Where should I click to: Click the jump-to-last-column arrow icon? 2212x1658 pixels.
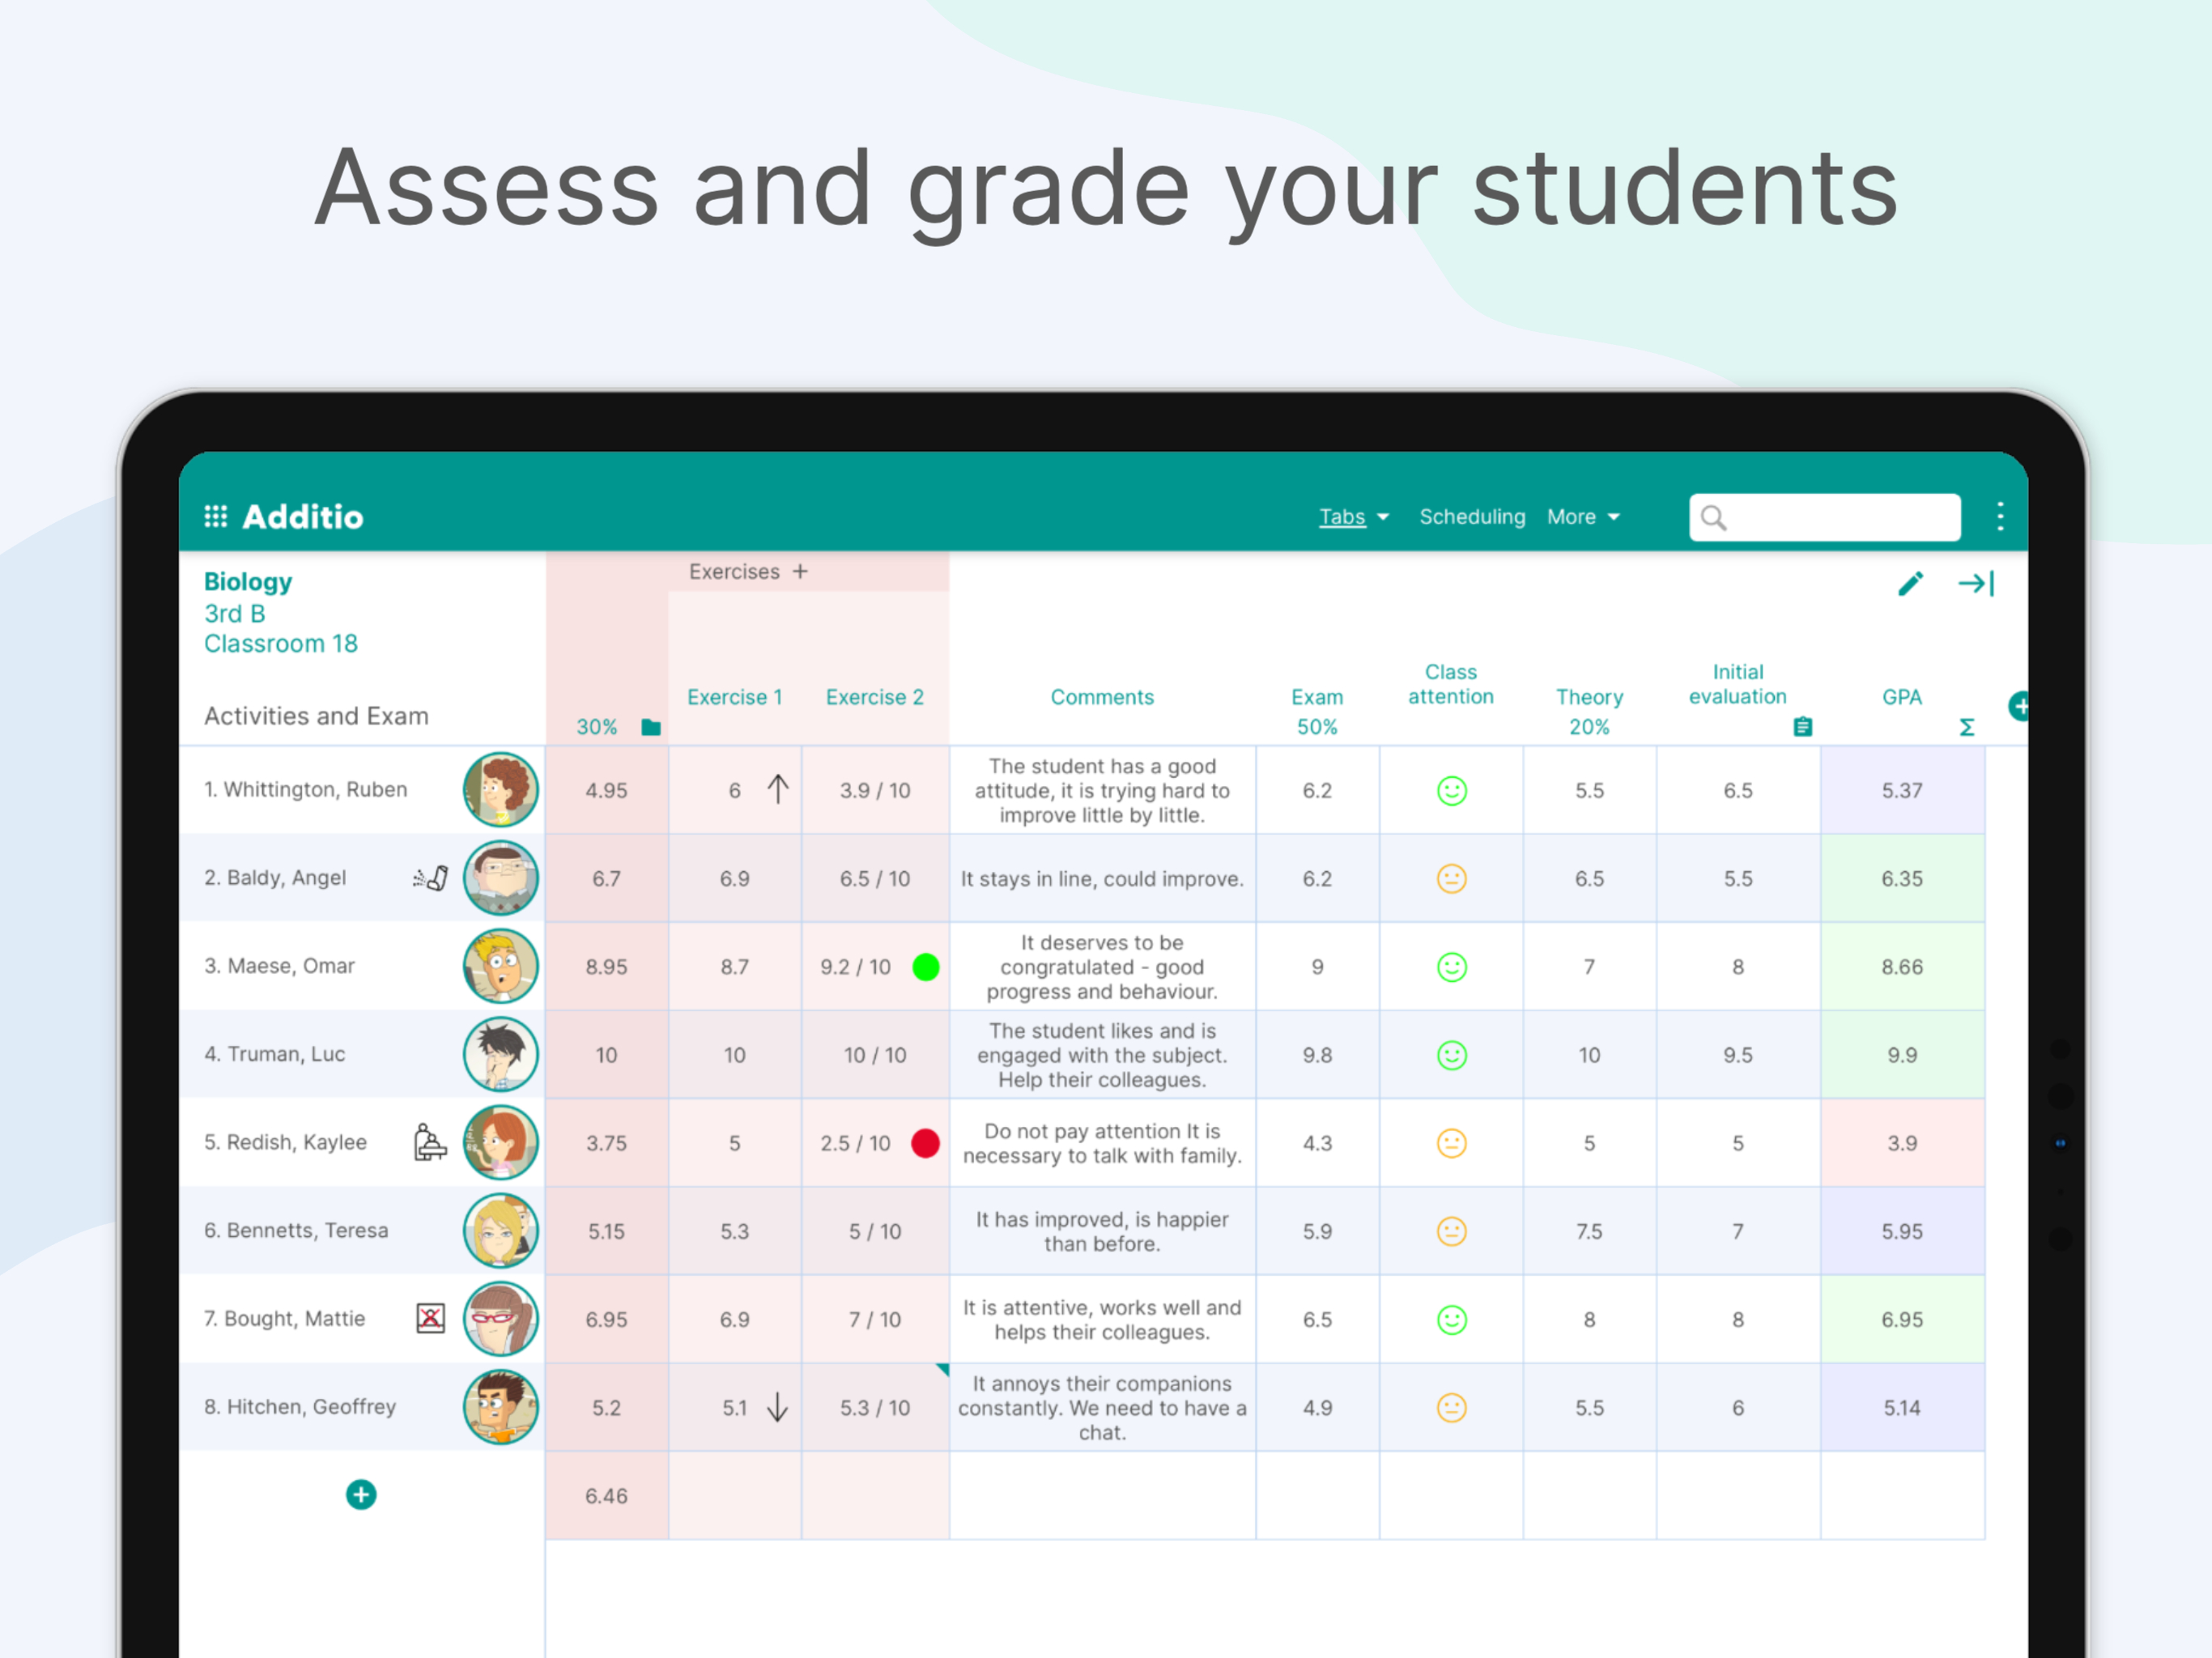(x=1975, y=583)
